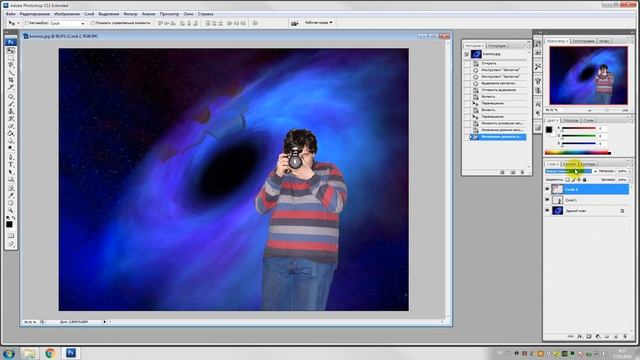Select the Move tool in the toolbox

11,51
